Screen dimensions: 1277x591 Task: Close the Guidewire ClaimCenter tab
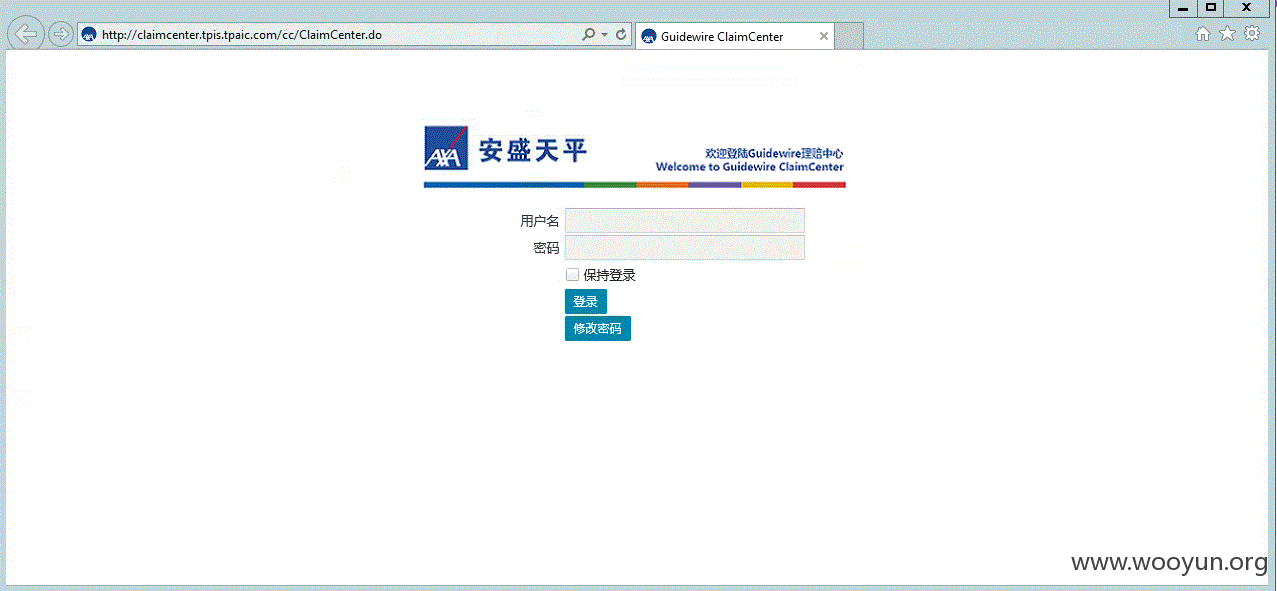pyautogui.click(x=824, y=36)
